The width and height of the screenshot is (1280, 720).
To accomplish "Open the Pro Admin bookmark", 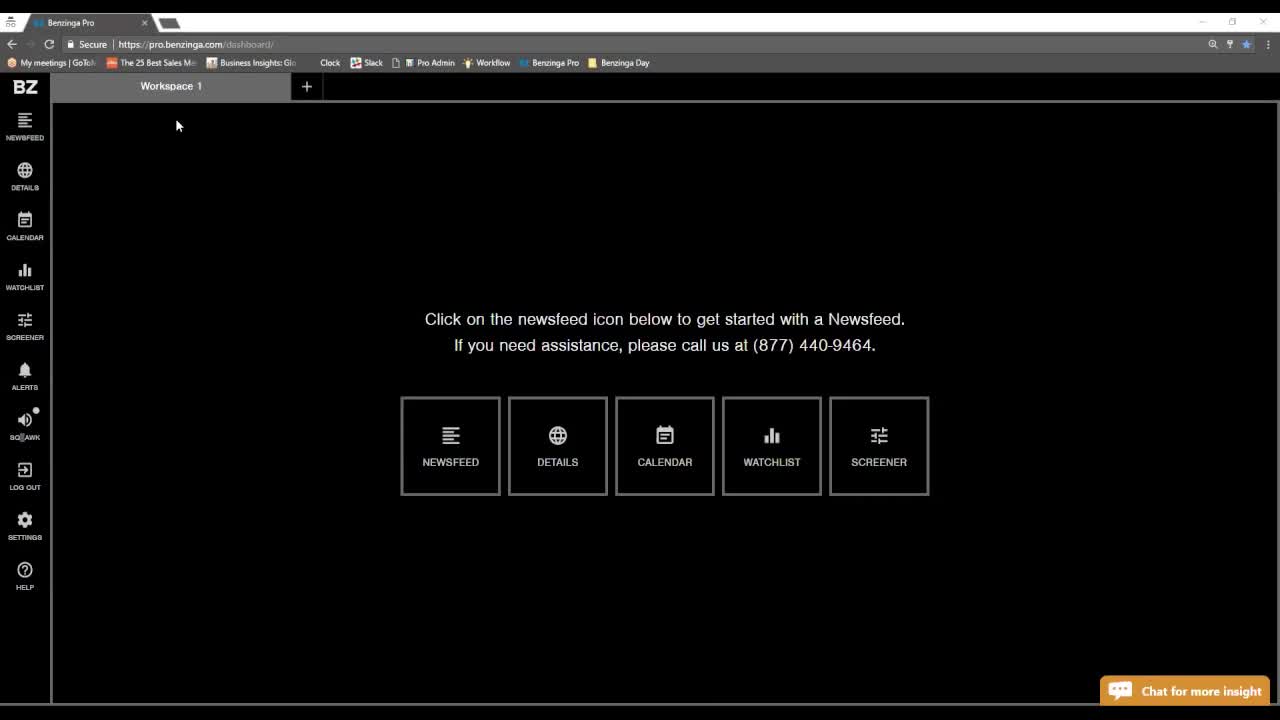I will (x=430, y=63).
